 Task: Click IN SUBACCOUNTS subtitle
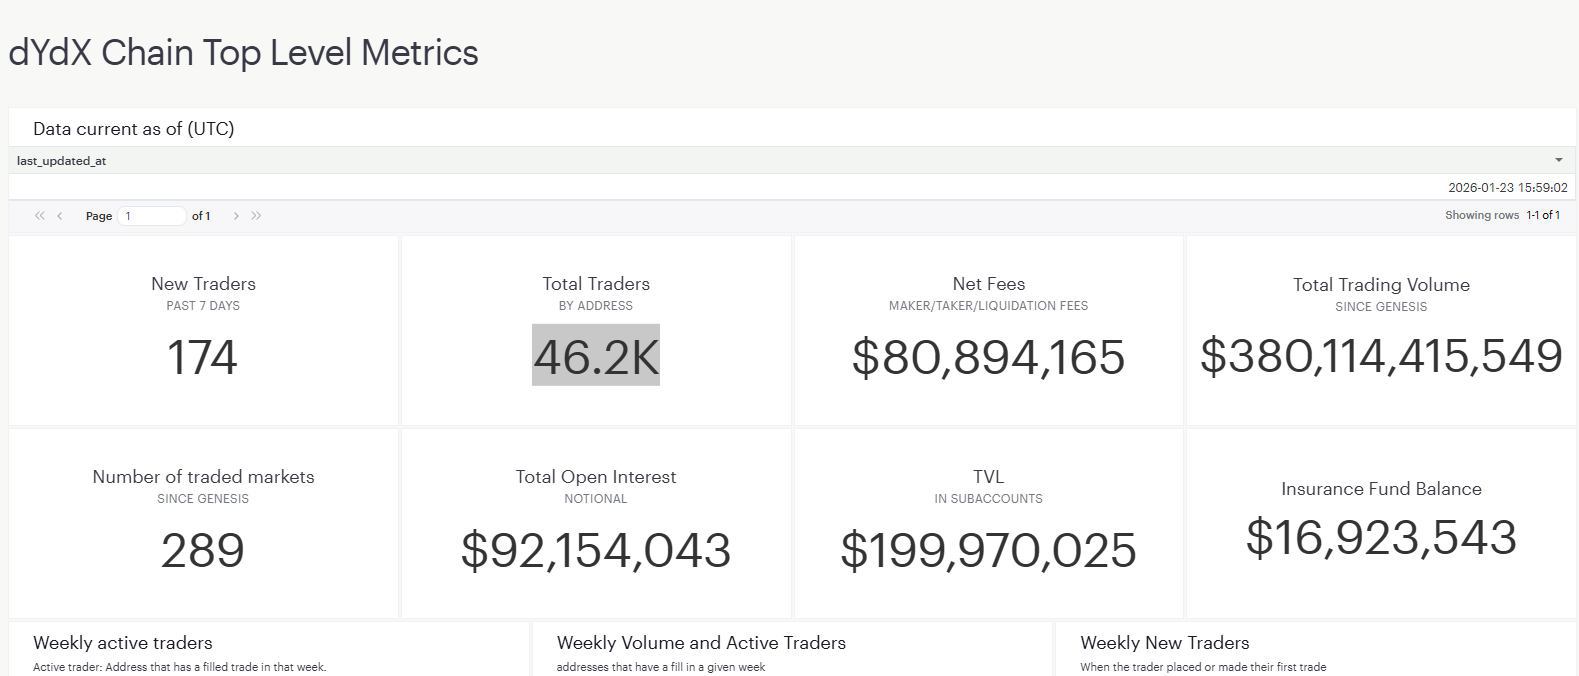[x=989, y=499]
